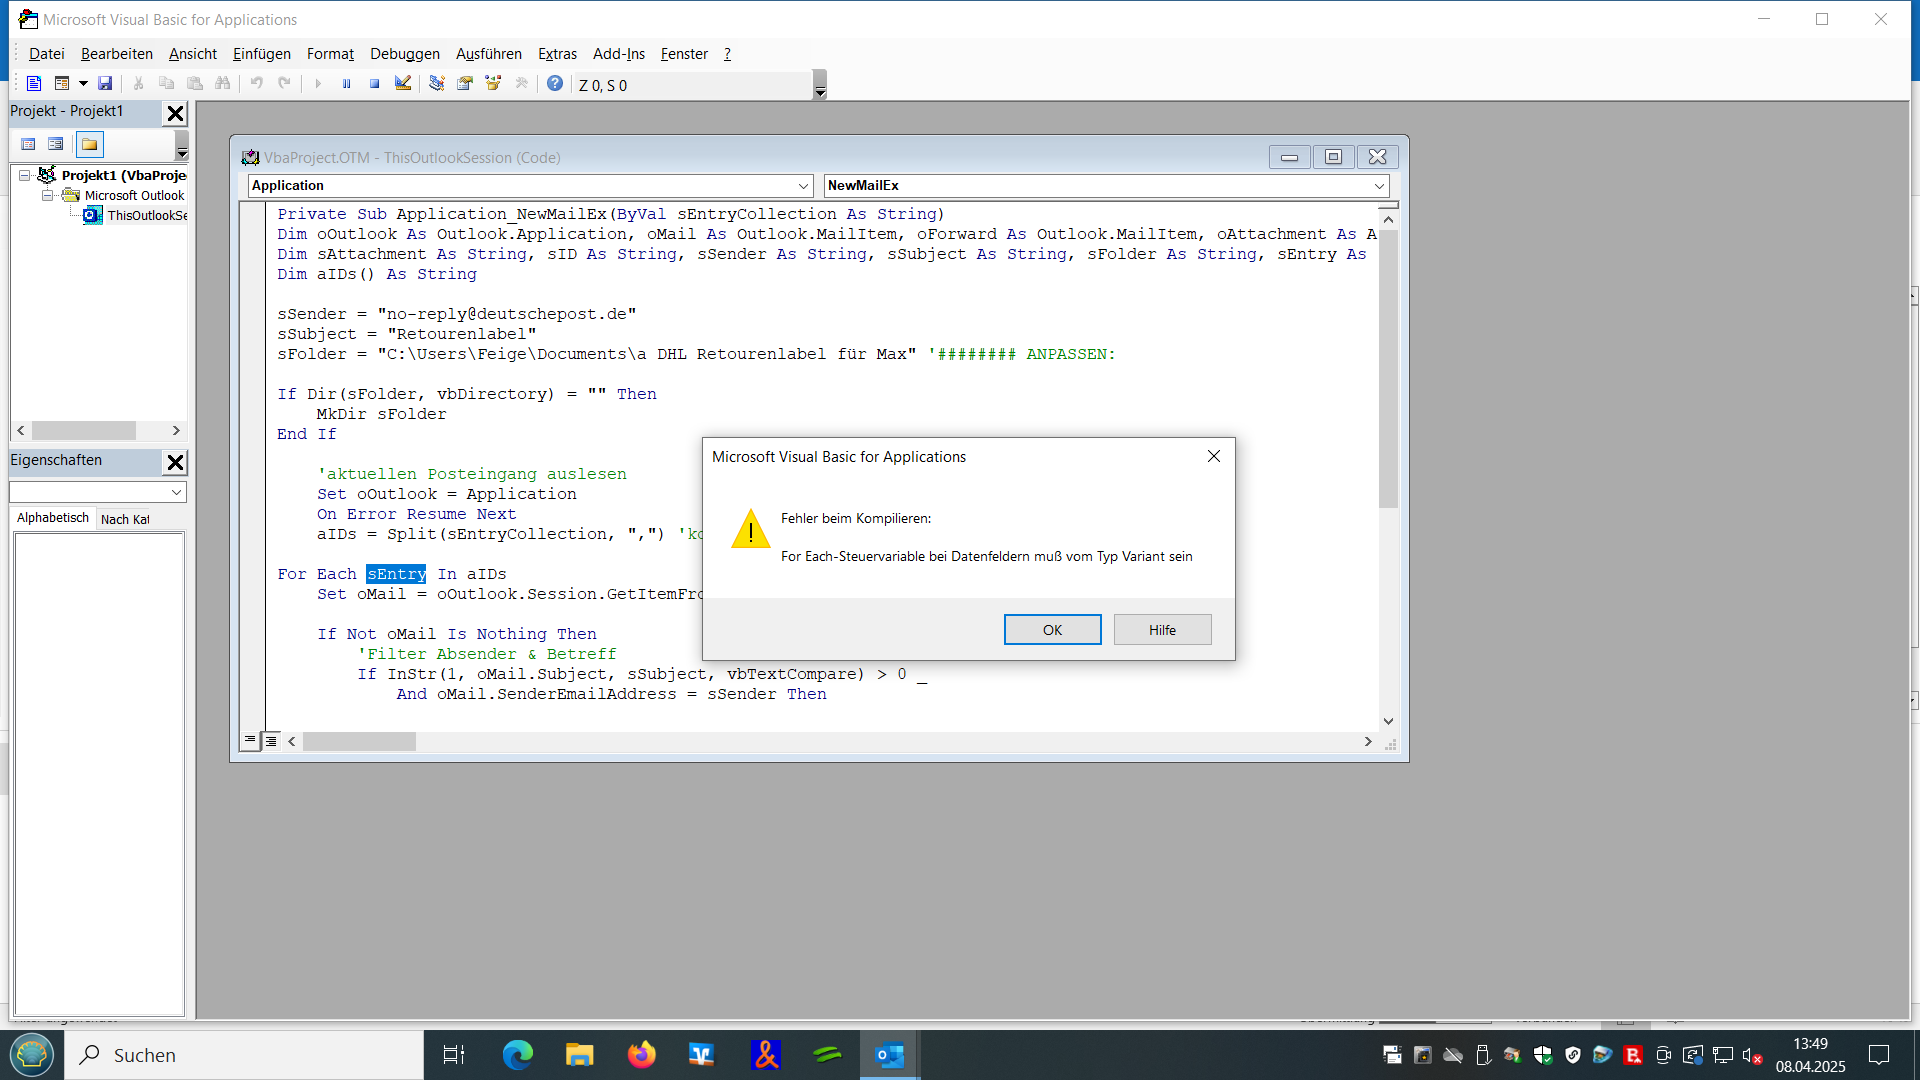This screenshot has width=1920, height=1080.
Task: Open the Object Browser toolbar icon
Action: [493, 84]
